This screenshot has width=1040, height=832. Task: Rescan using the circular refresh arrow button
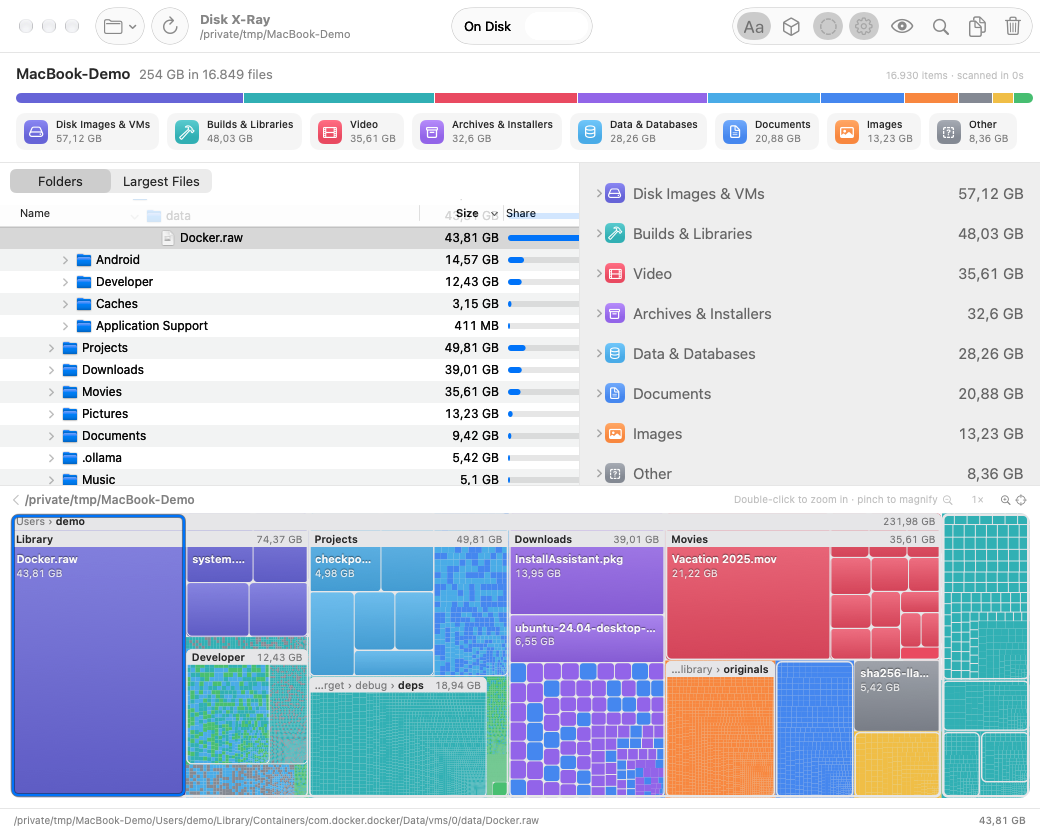(170, 27)
